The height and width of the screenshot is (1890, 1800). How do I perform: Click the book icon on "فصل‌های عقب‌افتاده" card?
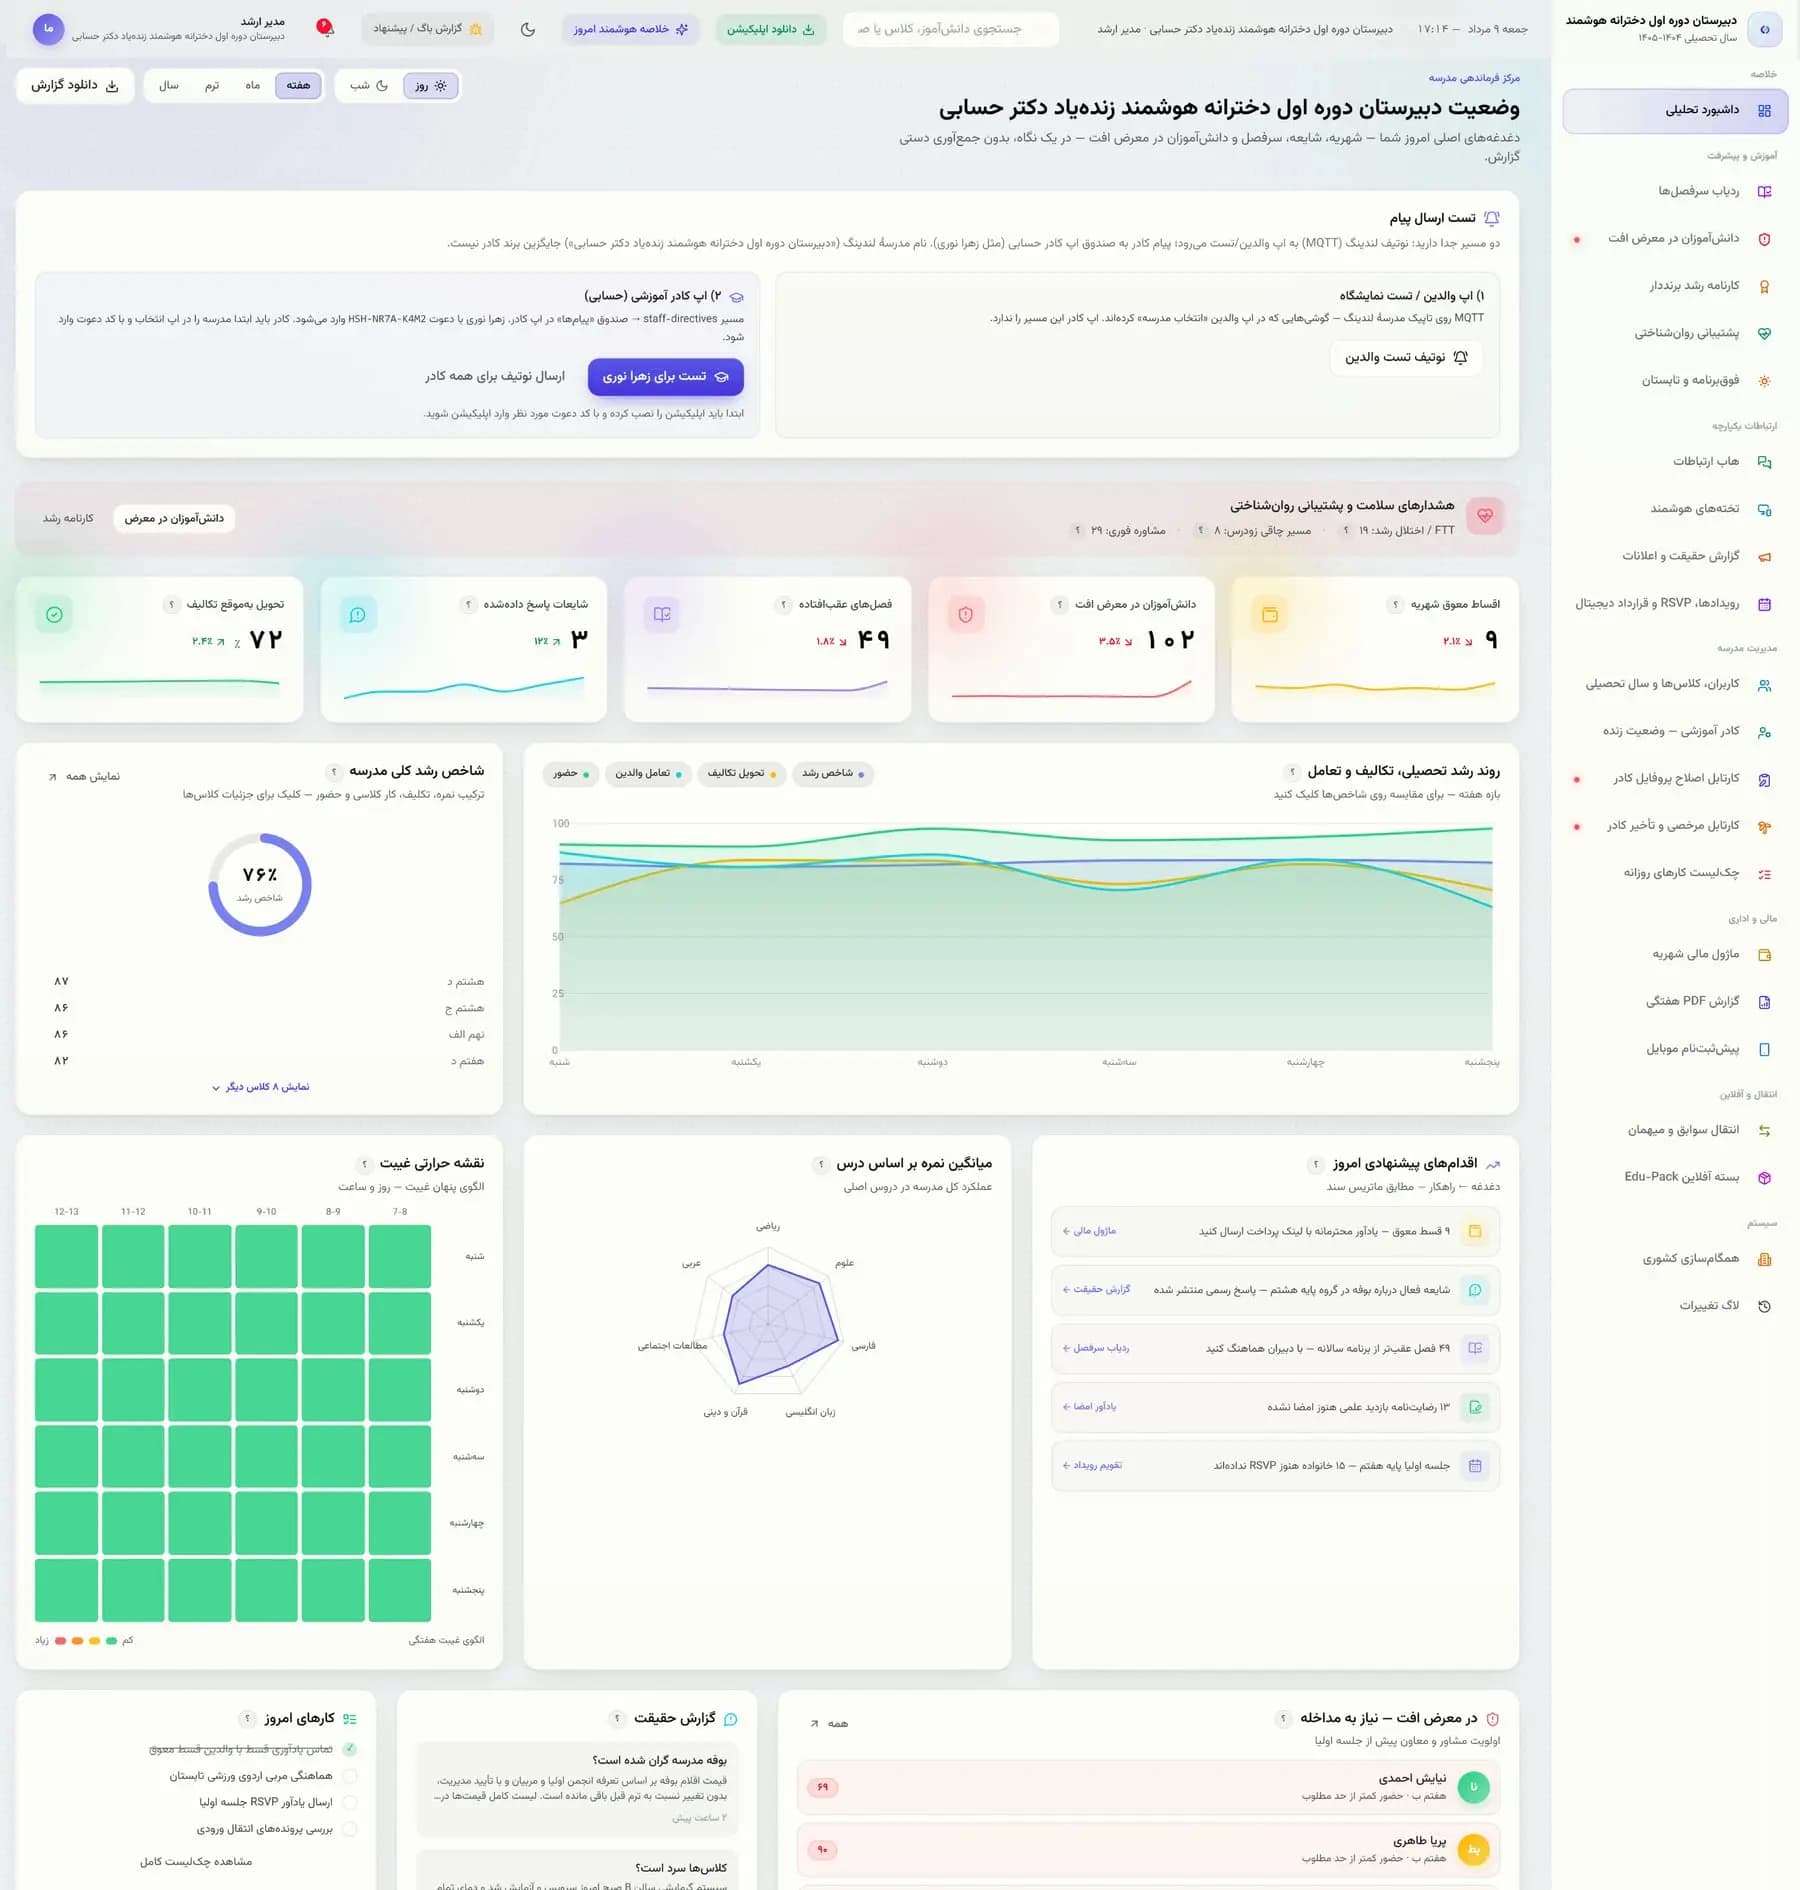tap(662, 614)
